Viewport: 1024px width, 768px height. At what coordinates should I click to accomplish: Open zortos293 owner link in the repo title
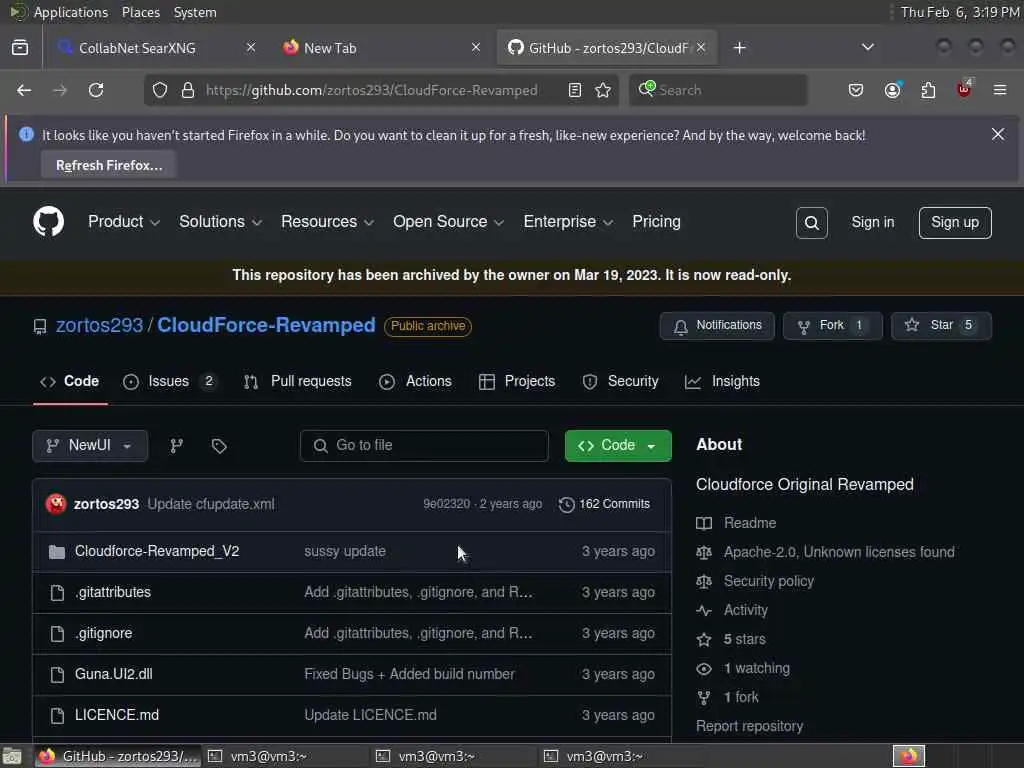[x=99, y=325]
